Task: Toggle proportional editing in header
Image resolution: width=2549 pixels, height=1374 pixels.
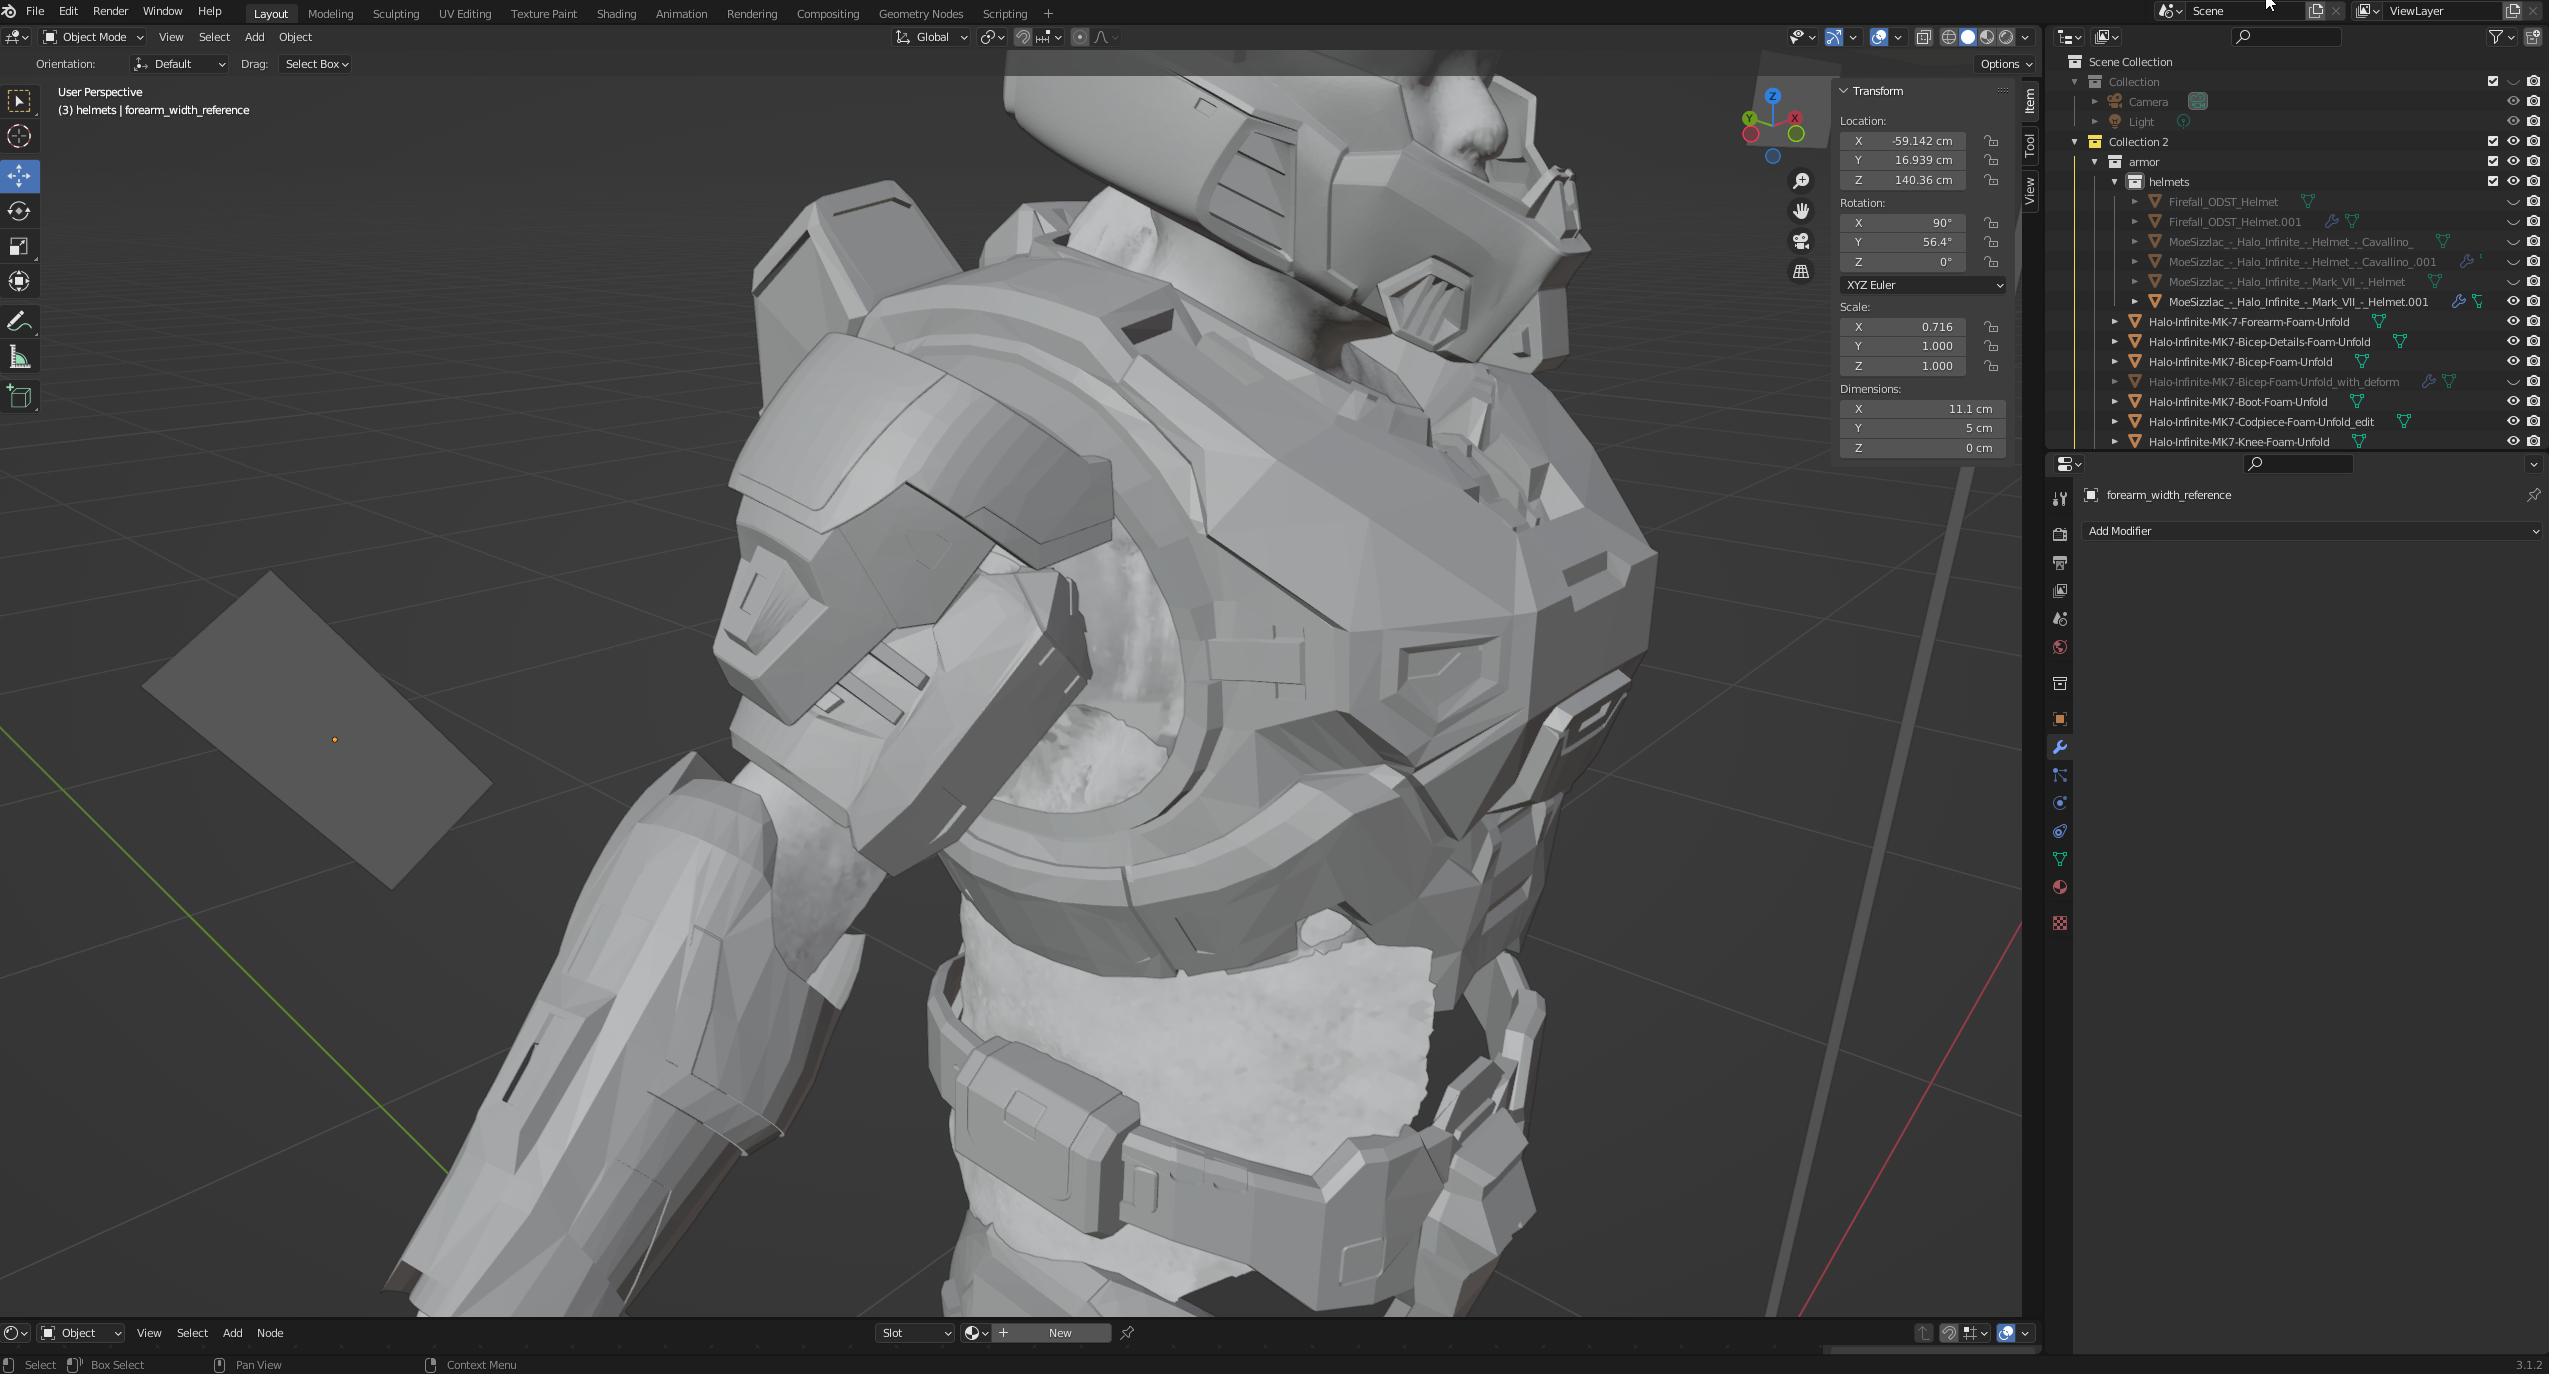Action: tap(1080, 37)
